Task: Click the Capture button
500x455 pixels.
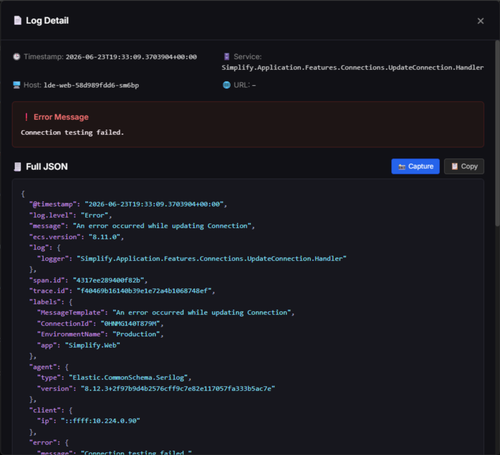Action: click(x=415, y=166)
